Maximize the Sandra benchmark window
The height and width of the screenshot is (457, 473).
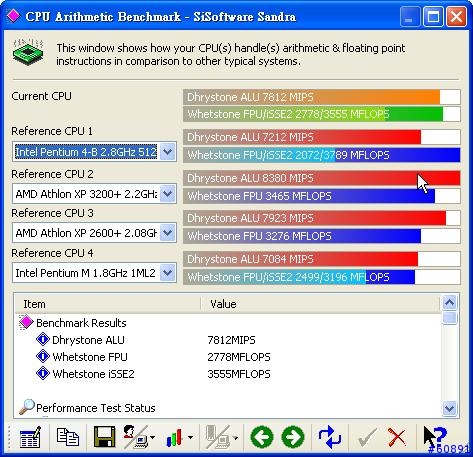(x=433, y=16)
